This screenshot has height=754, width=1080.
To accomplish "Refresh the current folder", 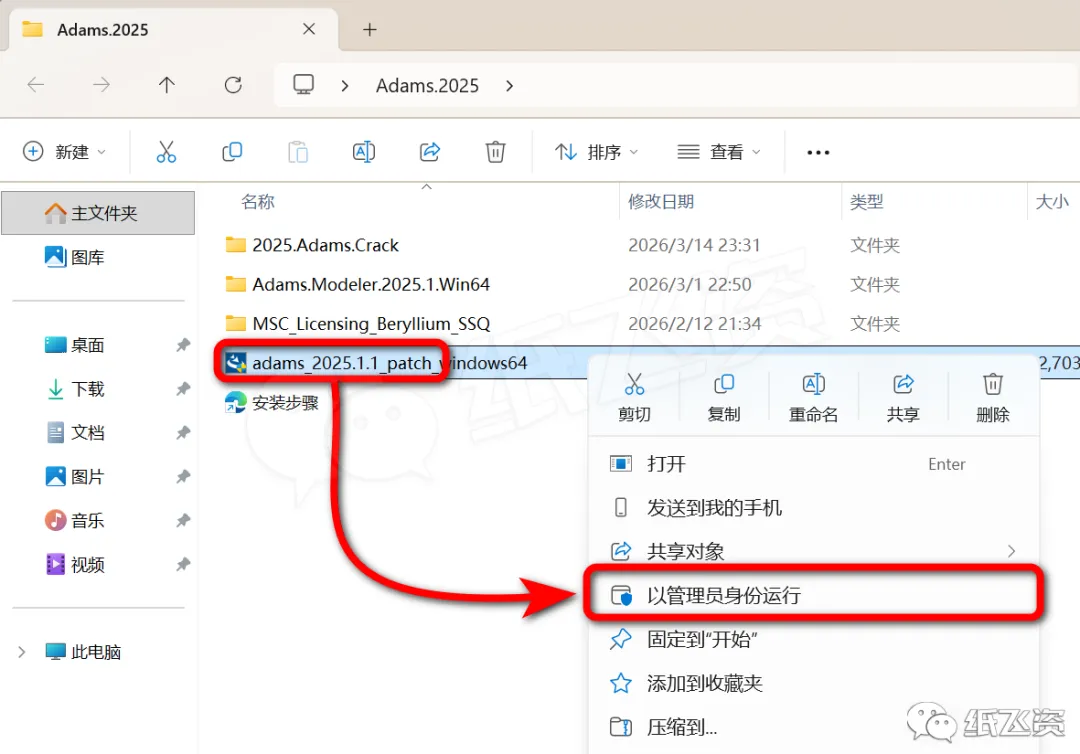I will tap(233, 85).
